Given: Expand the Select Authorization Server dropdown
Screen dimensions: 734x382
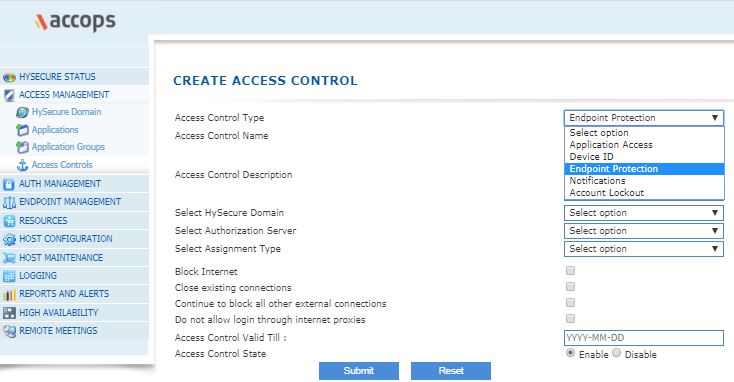Looking at the screenshot, I should click(x=644, y=231).
